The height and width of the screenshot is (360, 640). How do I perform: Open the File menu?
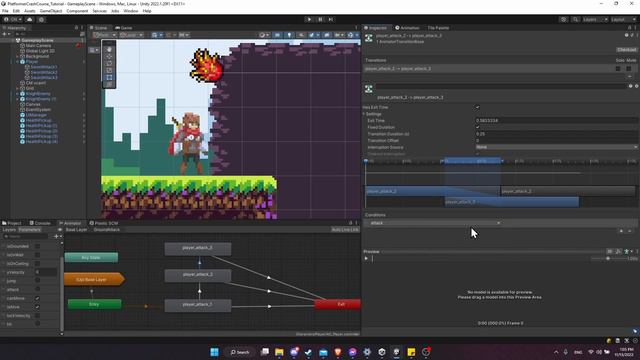tap(5, 11)
